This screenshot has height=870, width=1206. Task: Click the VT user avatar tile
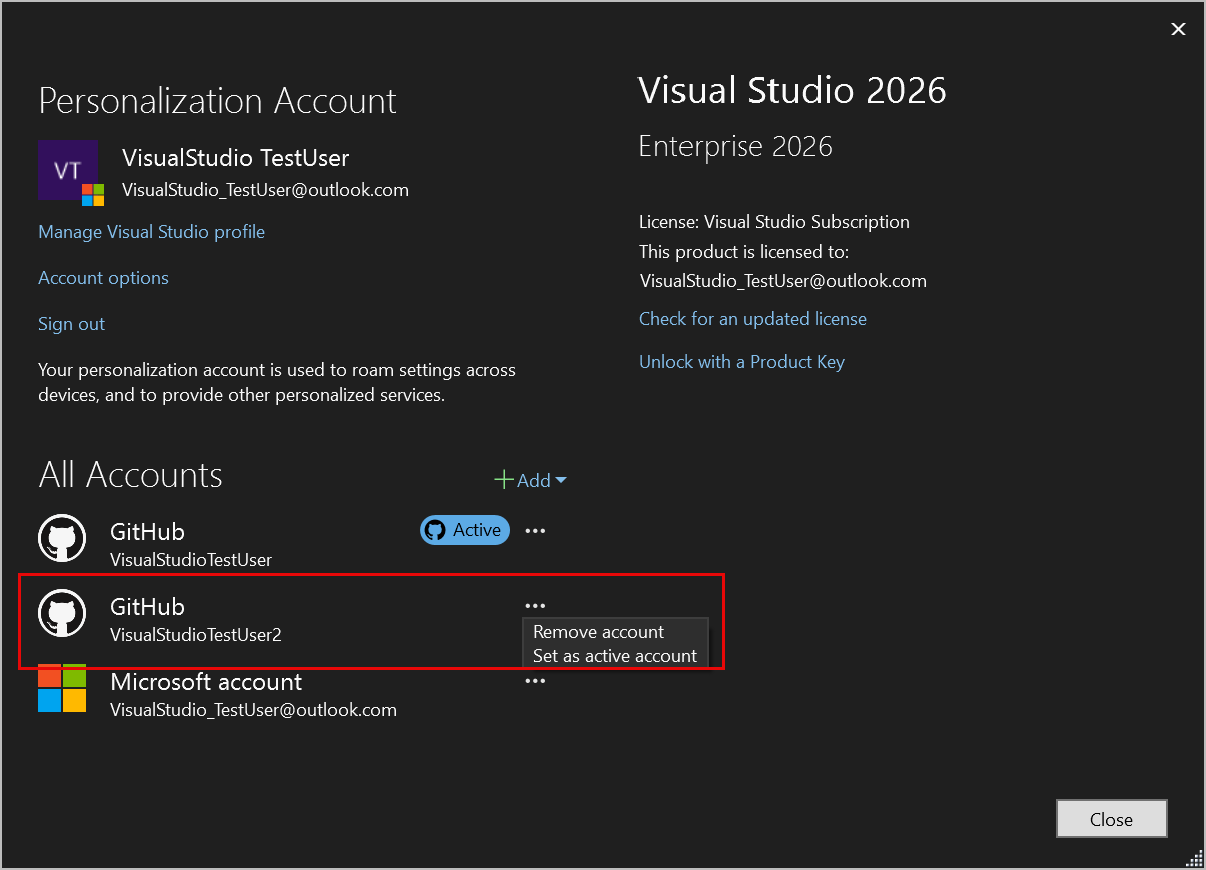tap(67, 170)
